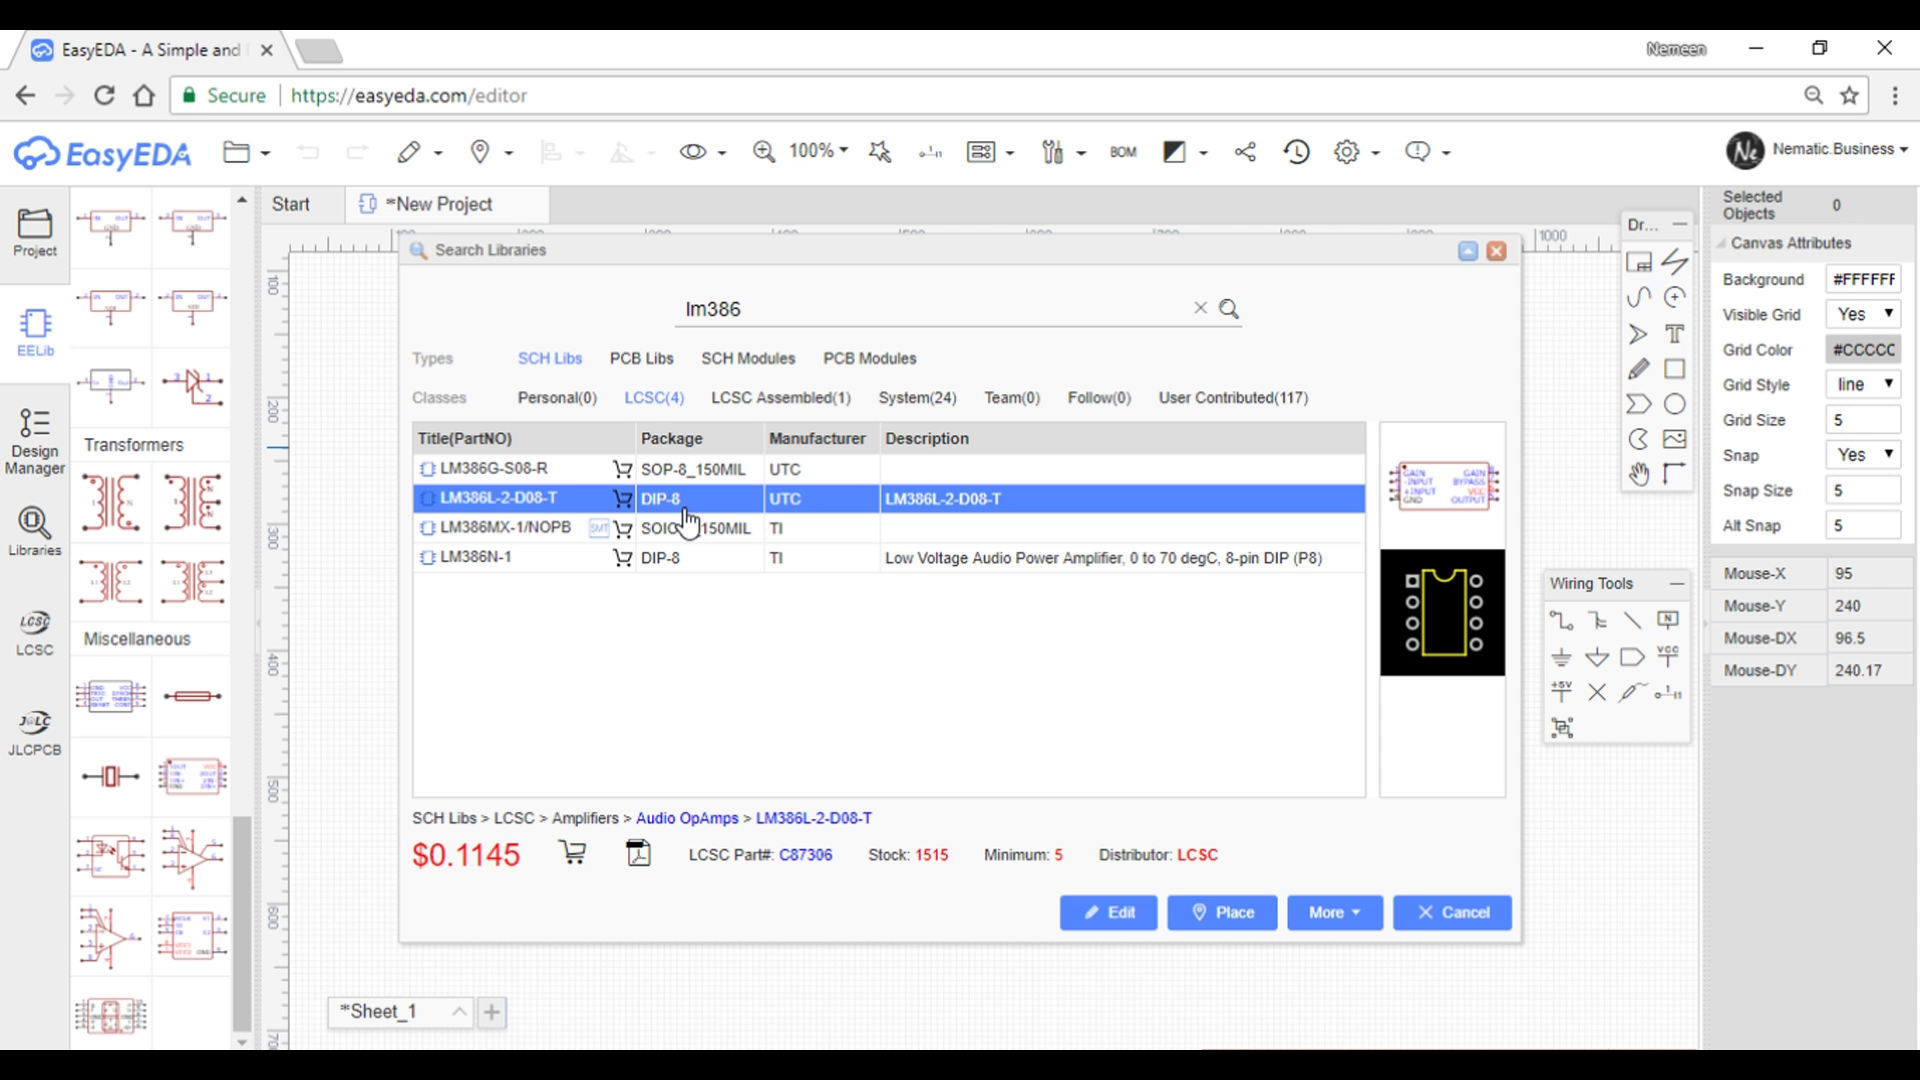Select the Text tool in Drawing Tools
Viewport: 1920px width, 1080px height.
pos(1675,333)
